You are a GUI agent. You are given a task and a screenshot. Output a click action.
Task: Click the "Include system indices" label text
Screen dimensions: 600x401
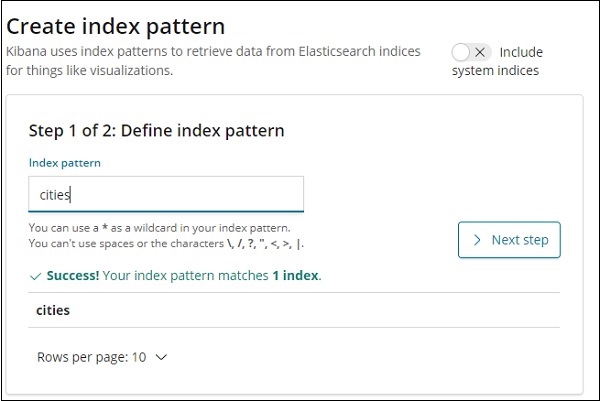(520, 52)
